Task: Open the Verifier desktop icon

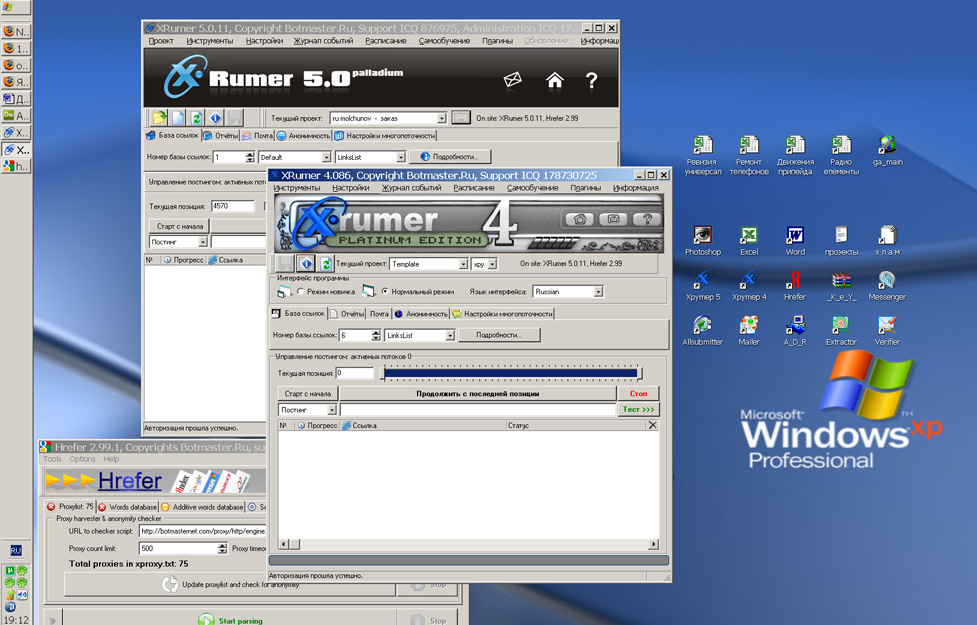Action: pyautogui.click(x=887, y=331)
